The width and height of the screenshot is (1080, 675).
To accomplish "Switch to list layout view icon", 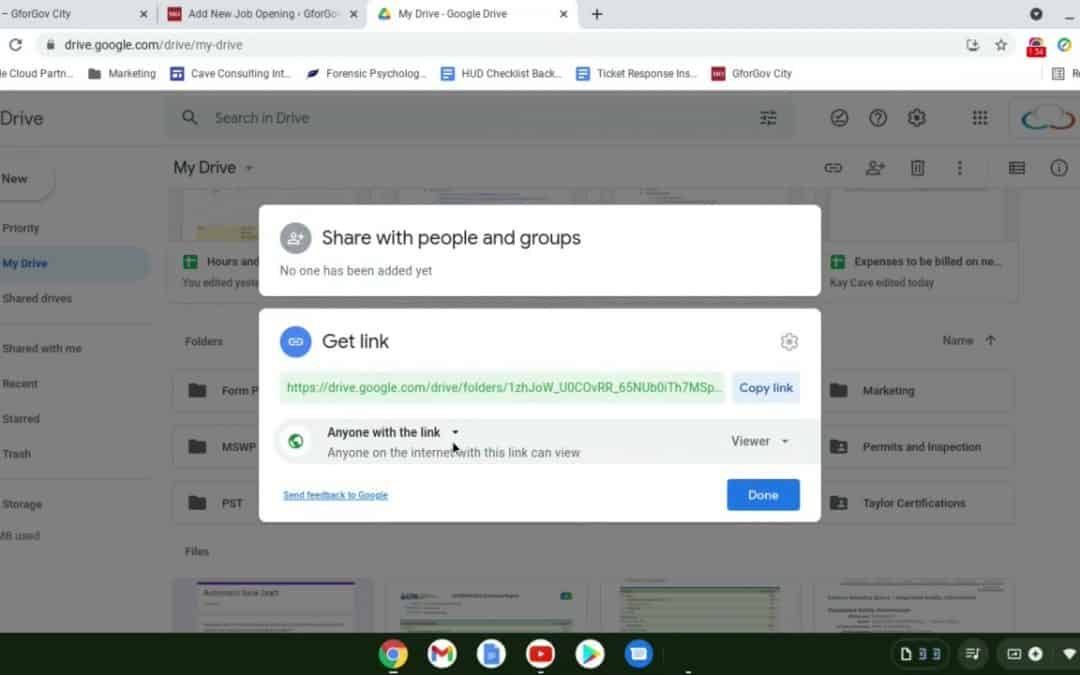I will pyautogui.click(x=1017, y=167).
